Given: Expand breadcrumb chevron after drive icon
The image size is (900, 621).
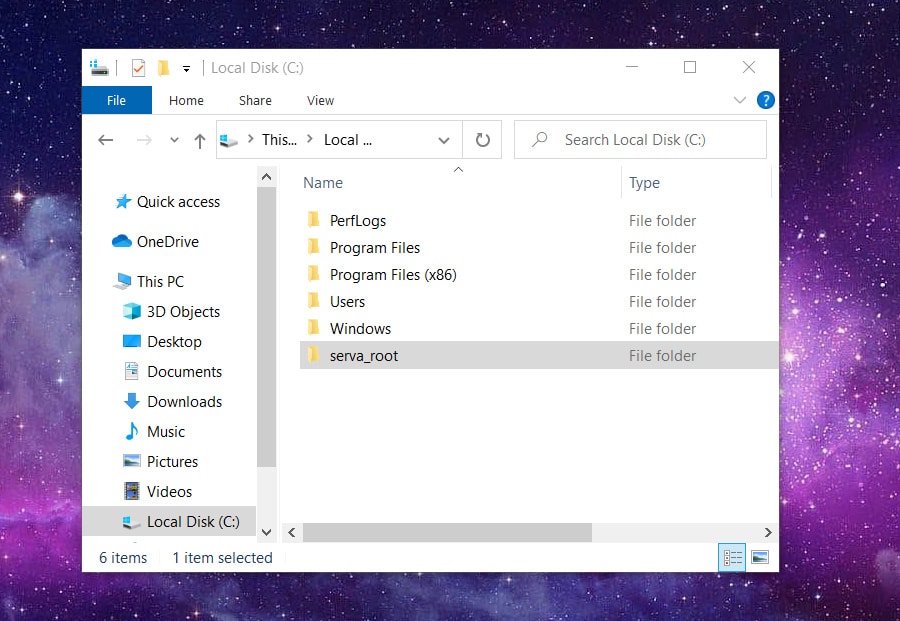Looking at the screenshot, I should click(x=251, y=139).
